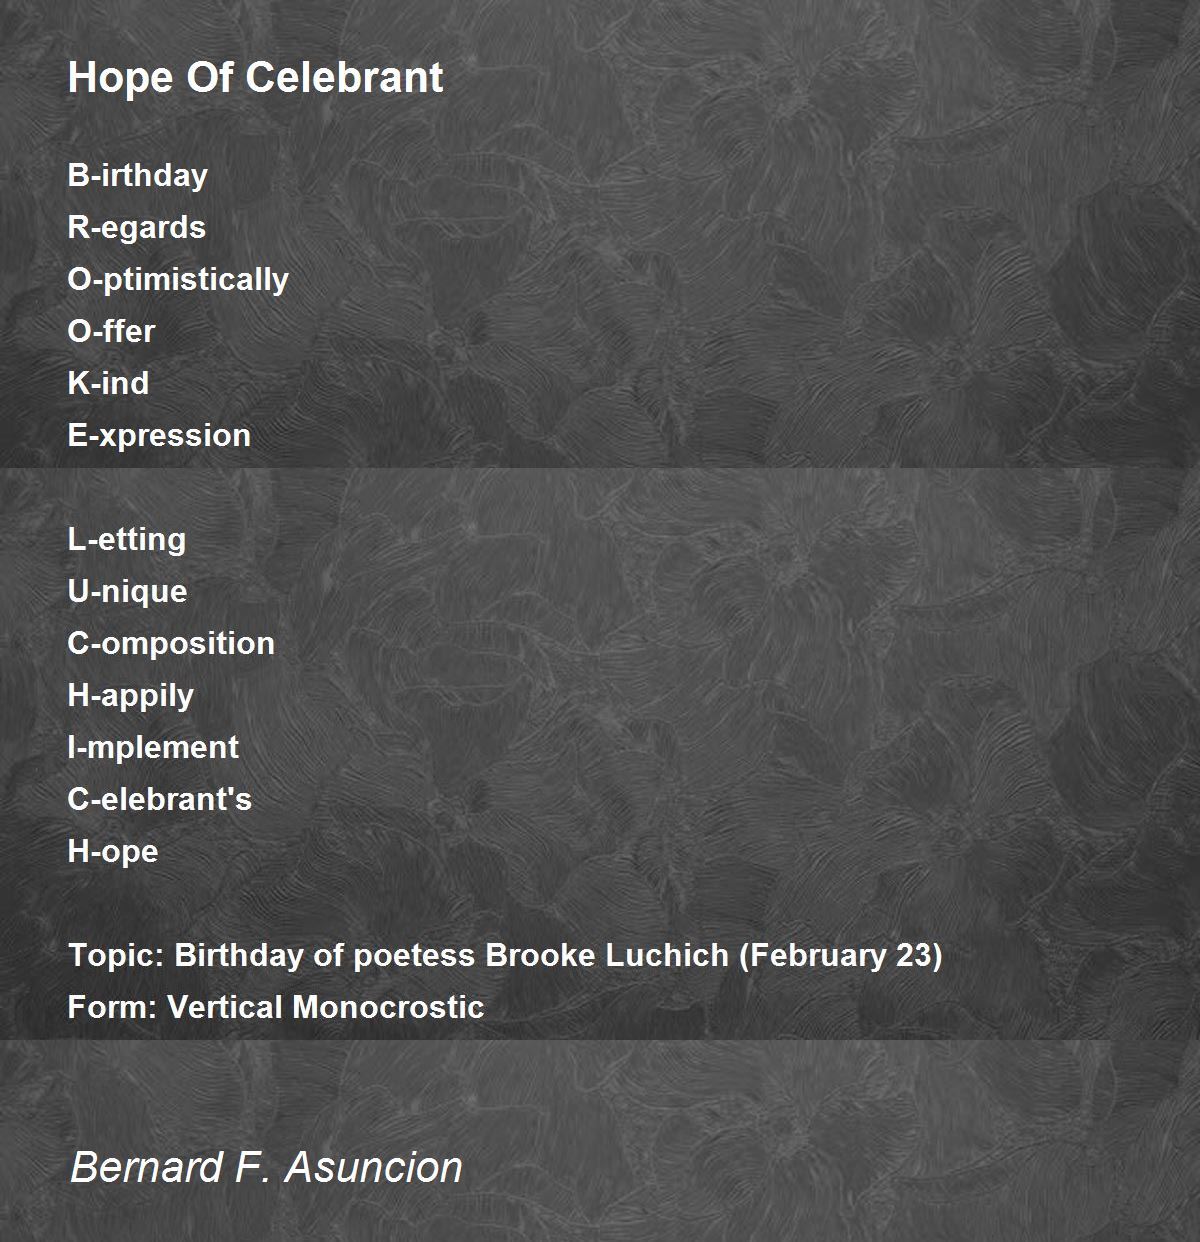Click the word E-xpression
The image size is (1200, 1242).
pyautogui.click(x=159, y=436)
